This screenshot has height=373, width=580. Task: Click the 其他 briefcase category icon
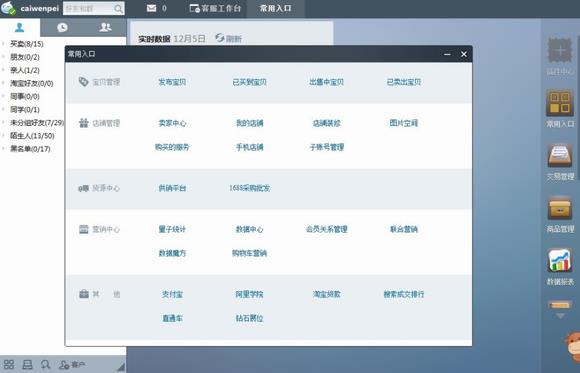pos(84,294)
